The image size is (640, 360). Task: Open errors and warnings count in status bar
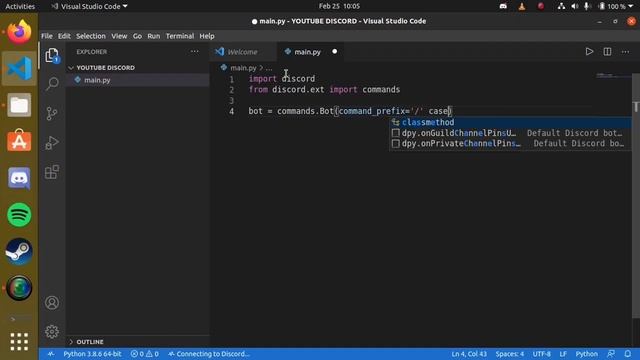(x=144, y=354)
